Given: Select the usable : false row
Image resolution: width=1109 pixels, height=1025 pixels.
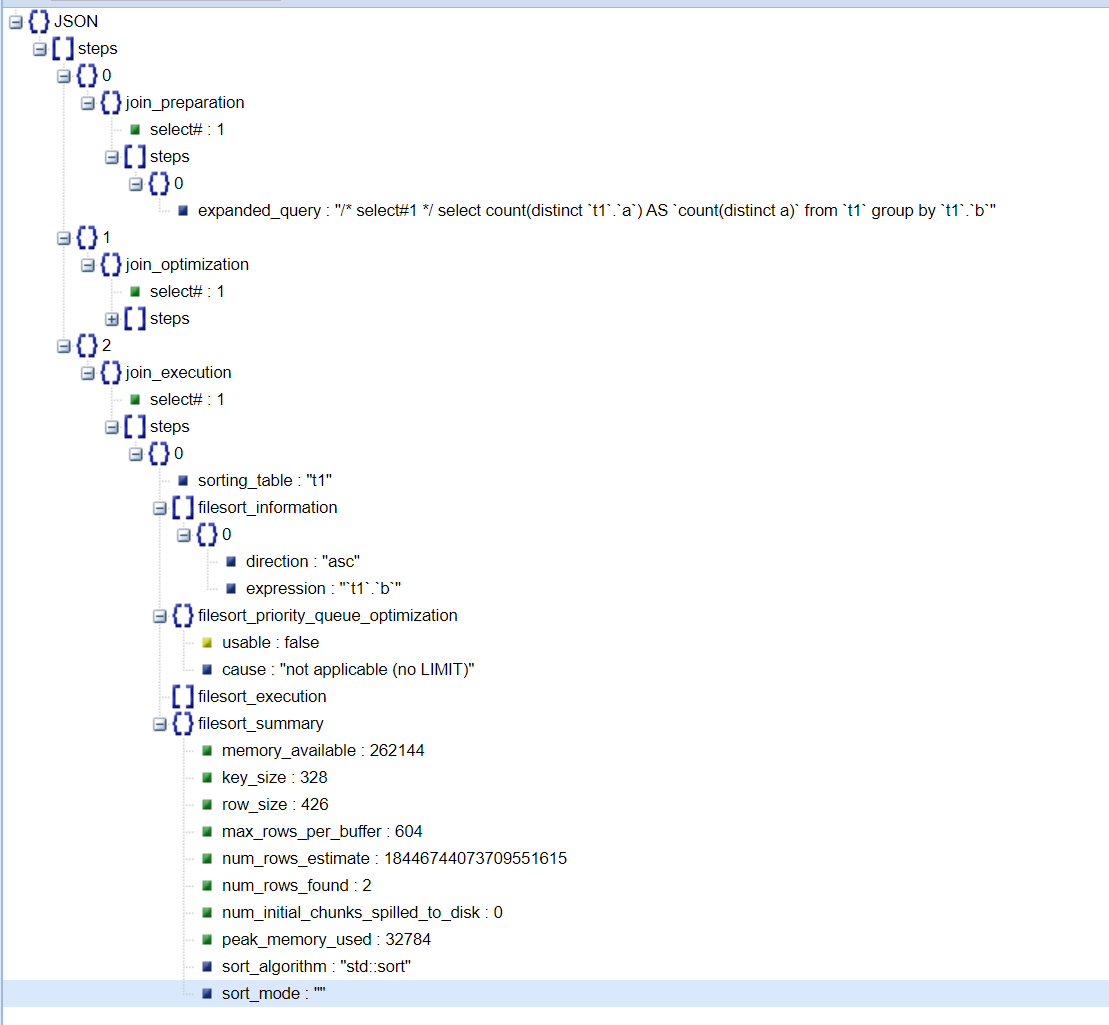Looking at the screenshot, I should pos(271,643).
